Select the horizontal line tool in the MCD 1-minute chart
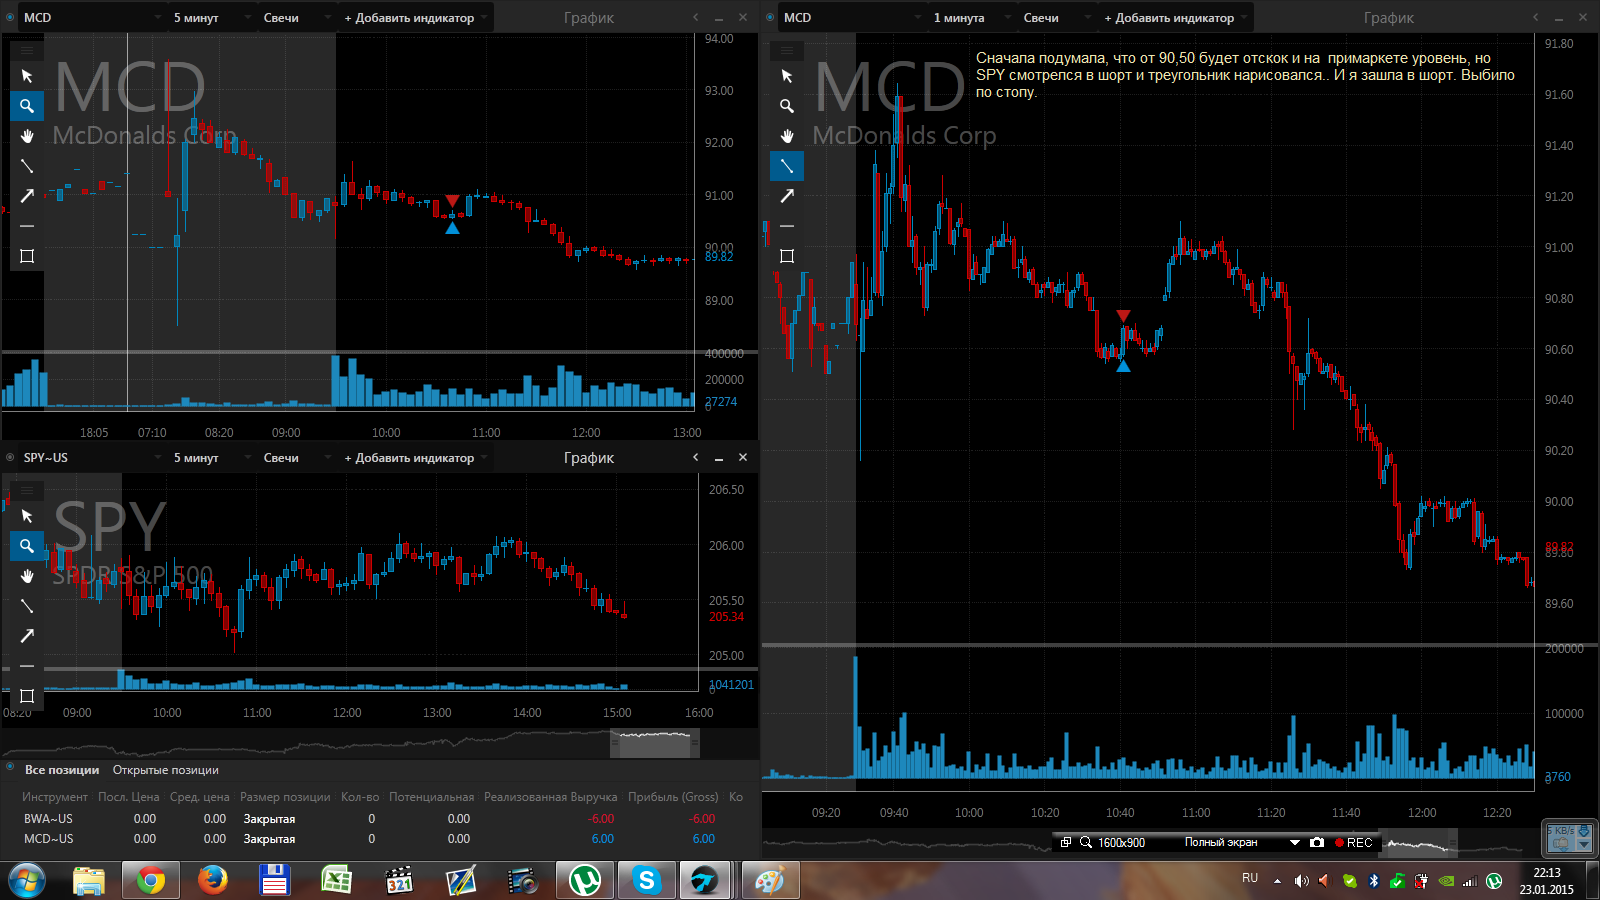This screenshot has width=1600, height=900. tap(787, 226)
